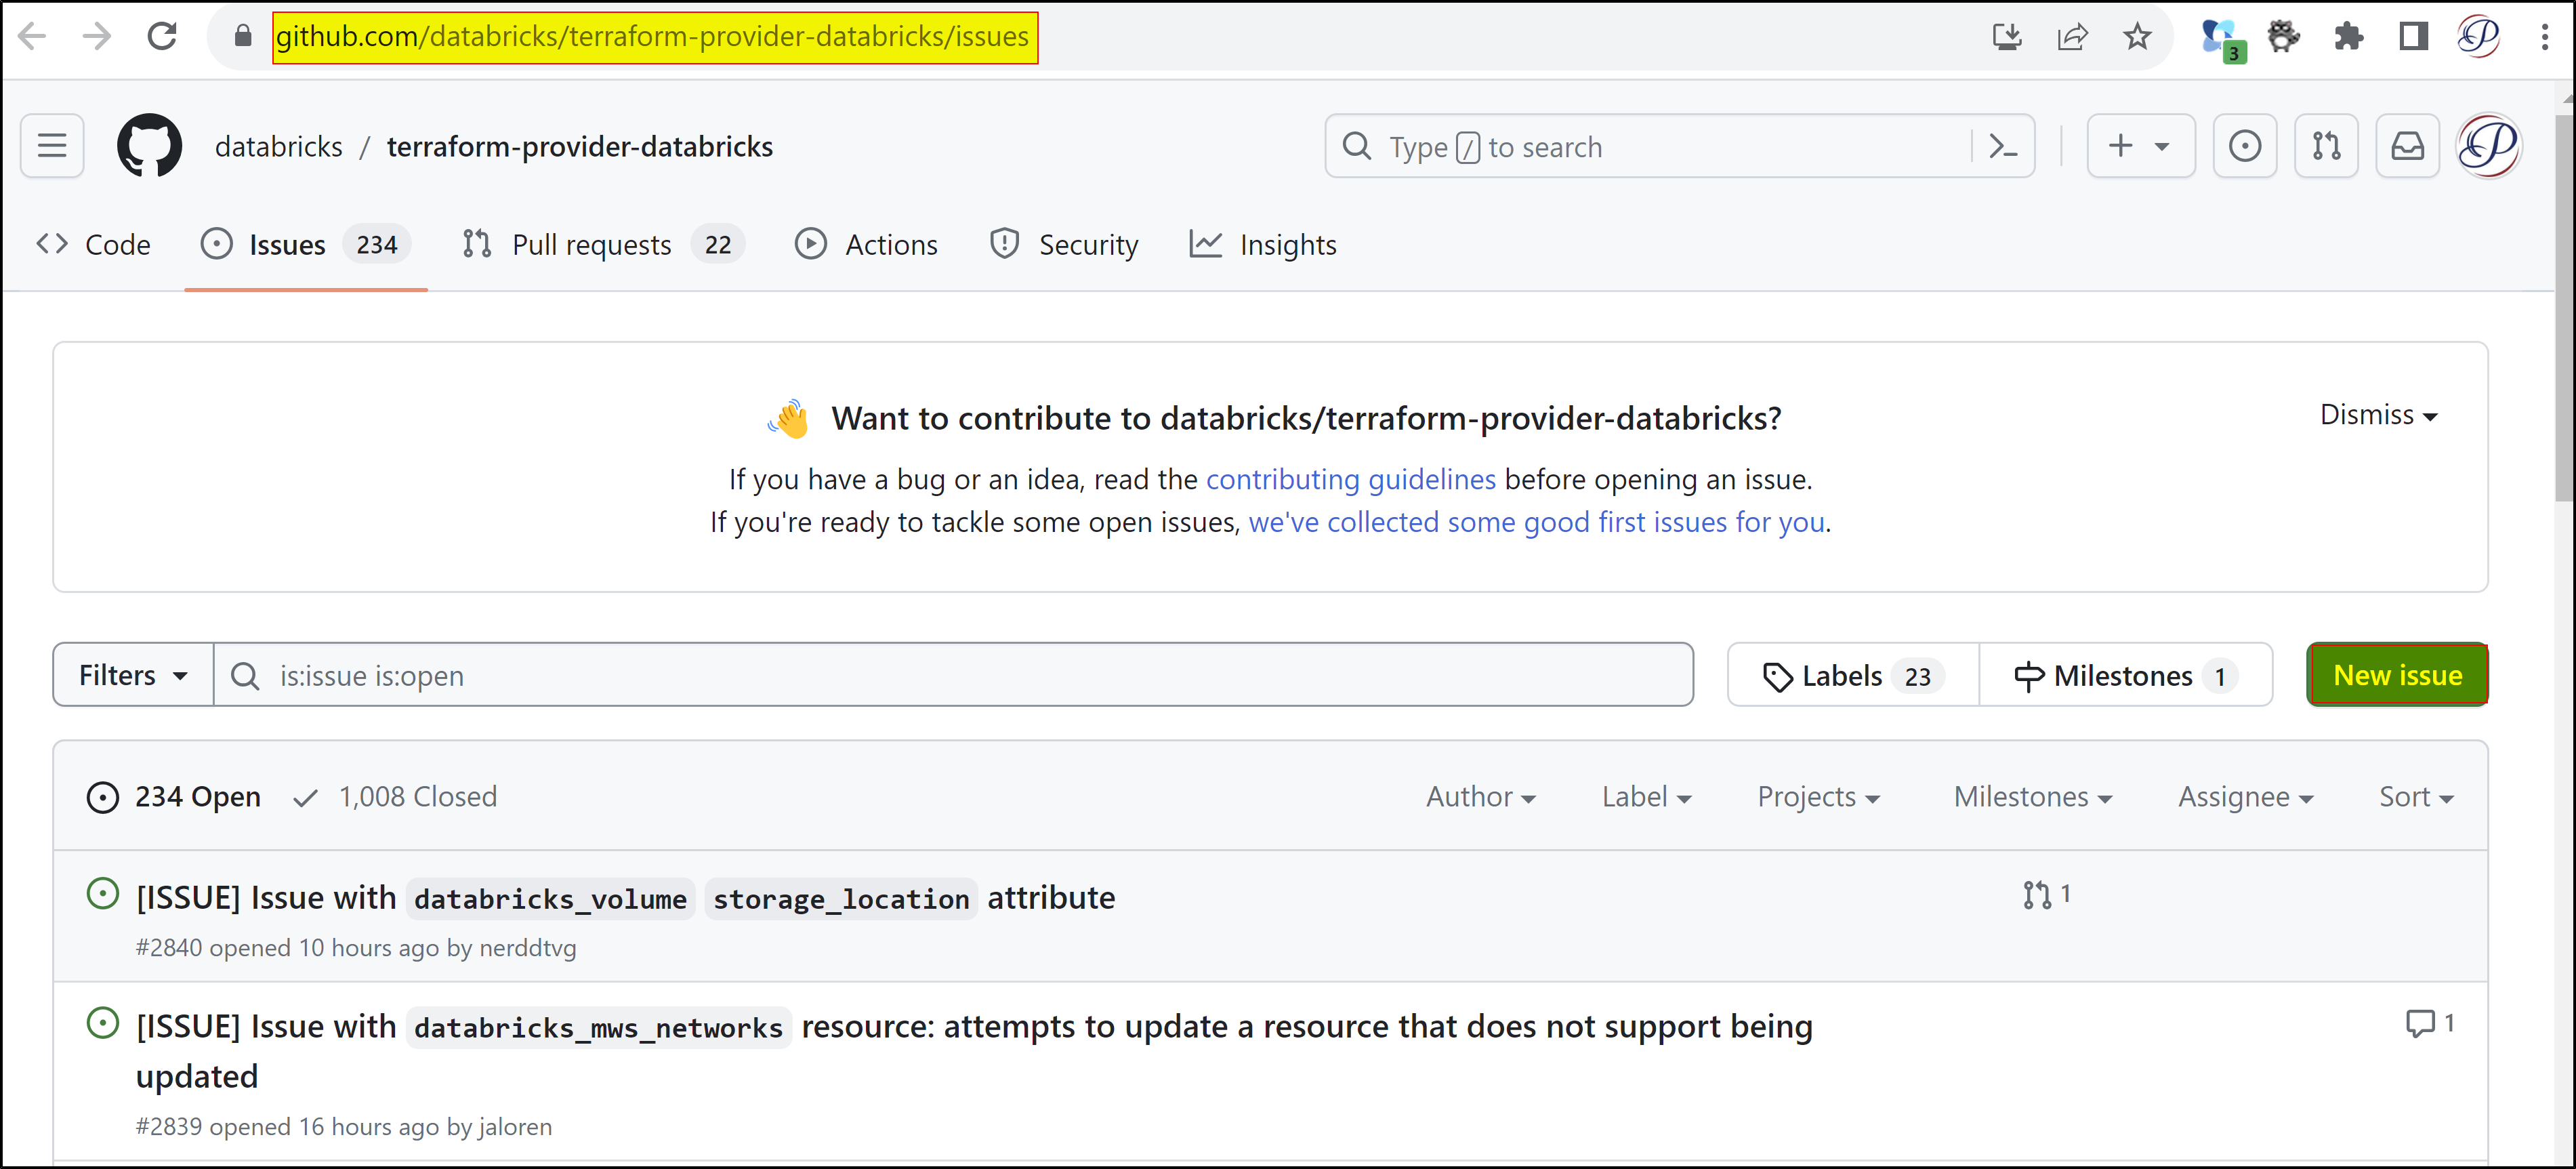Open the databricks_mws_networks resource issue
The image size is (2576, 1169).
tap(974, 1050)
